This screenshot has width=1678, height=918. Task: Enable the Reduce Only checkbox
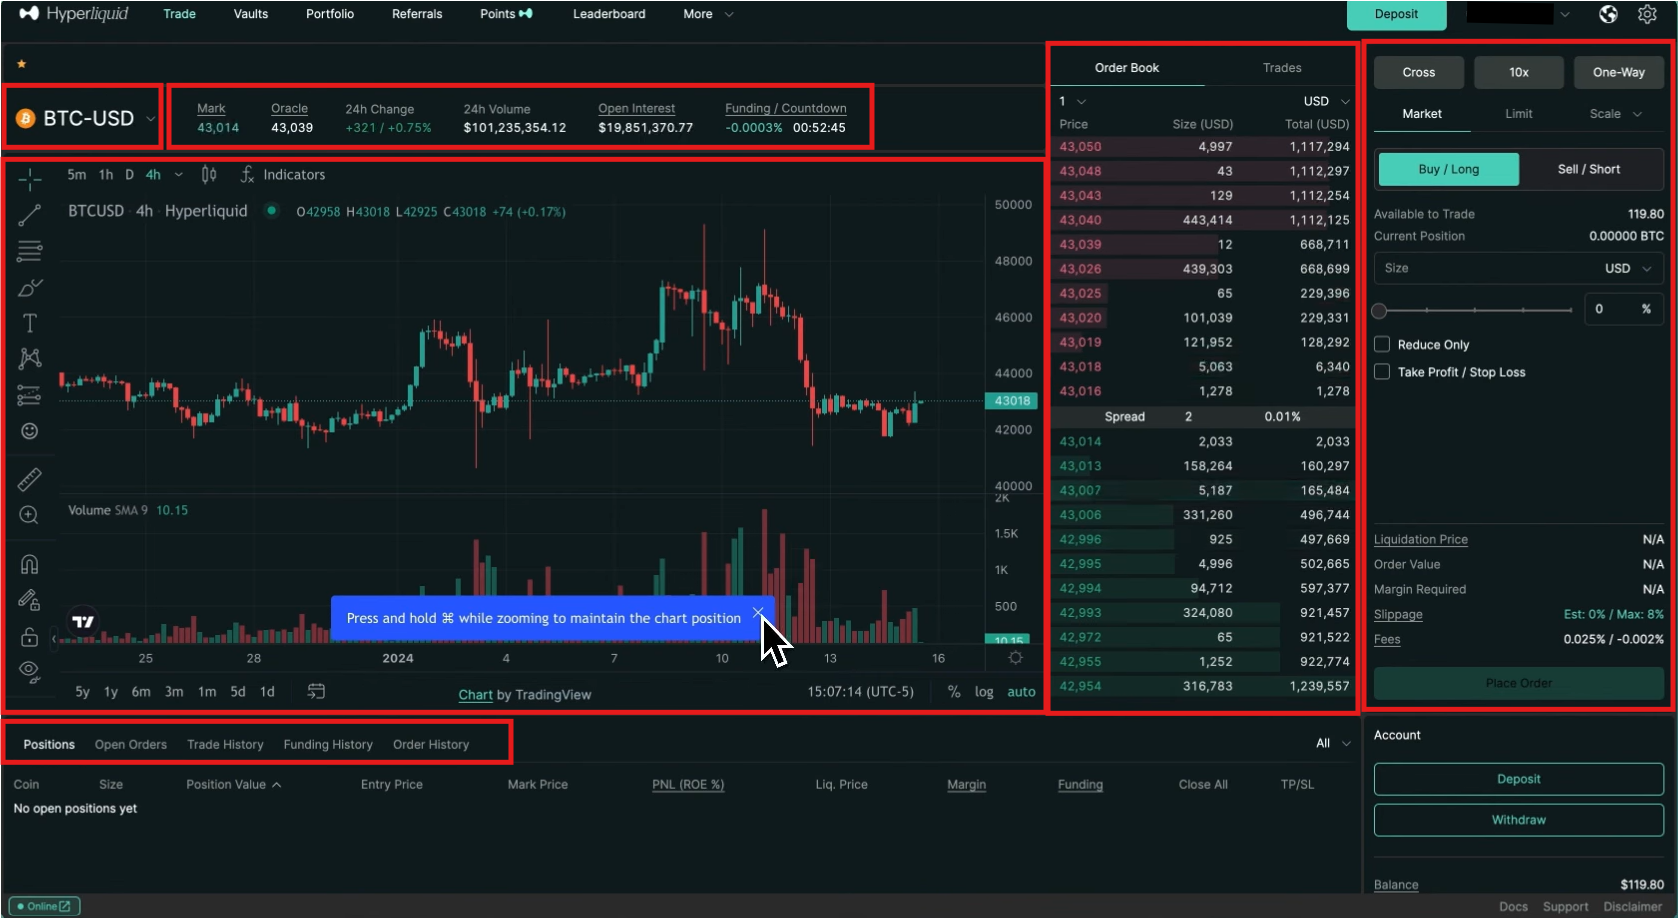tap(1382, 344)
